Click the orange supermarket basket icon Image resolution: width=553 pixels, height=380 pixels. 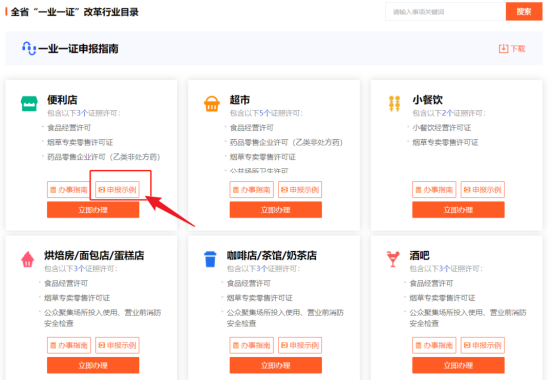(x=212, y=104)
